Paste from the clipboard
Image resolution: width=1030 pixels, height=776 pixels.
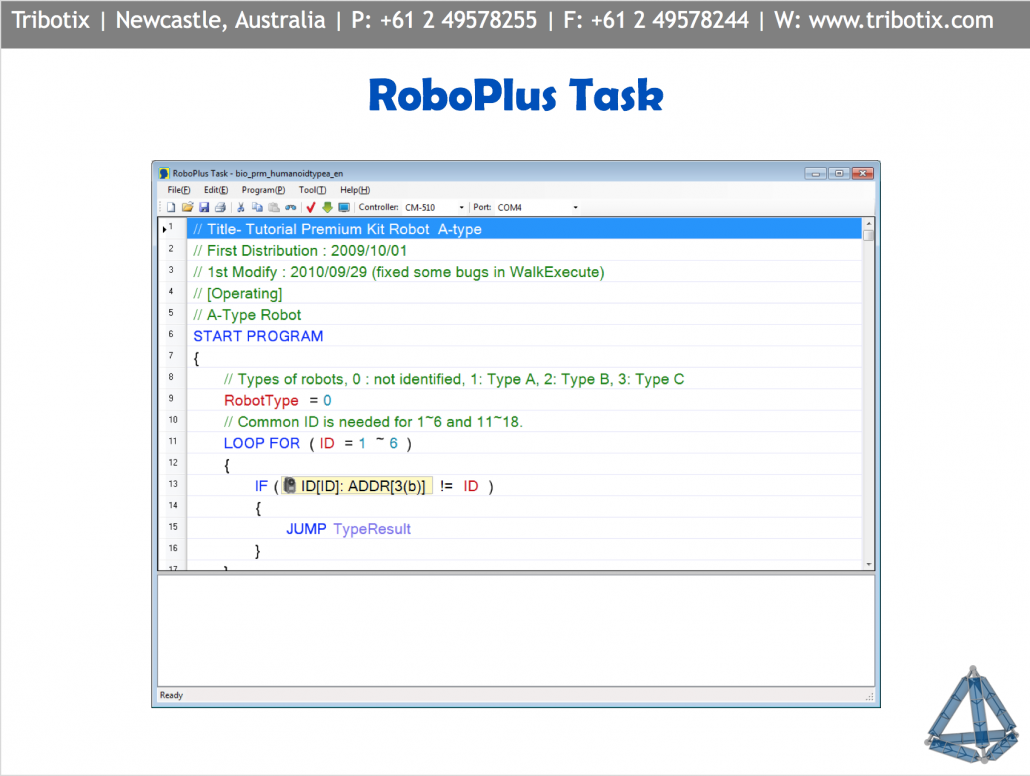coord(272,206)
